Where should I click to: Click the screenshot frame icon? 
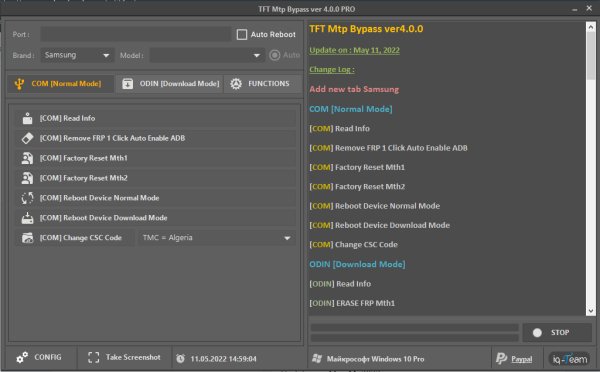click(93, 357)
